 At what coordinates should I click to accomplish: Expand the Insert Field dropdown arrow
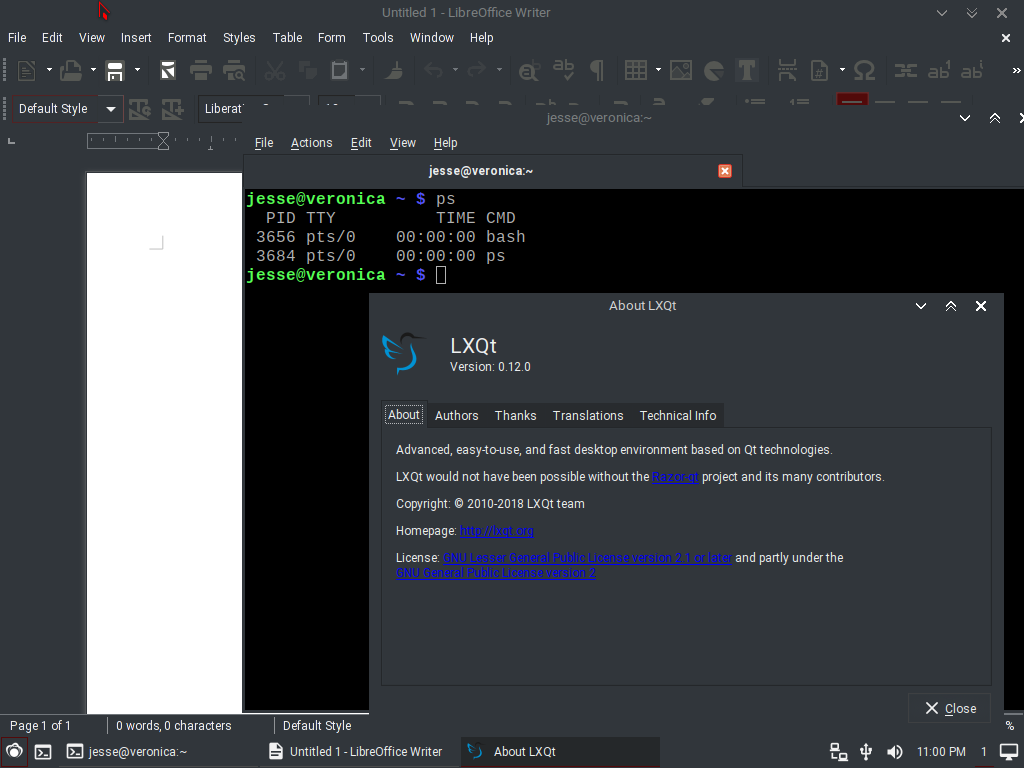point(842,70)
